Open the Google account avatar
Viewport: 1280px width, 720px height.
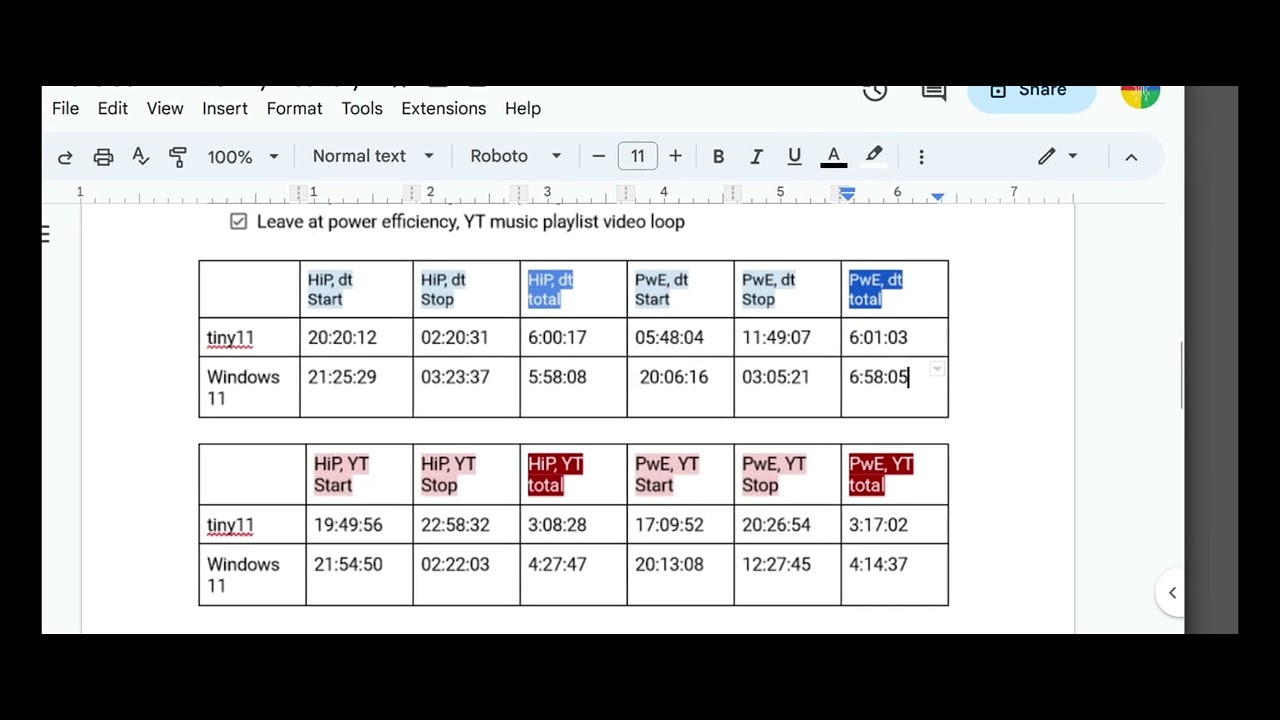click(x=1140, y=96)
